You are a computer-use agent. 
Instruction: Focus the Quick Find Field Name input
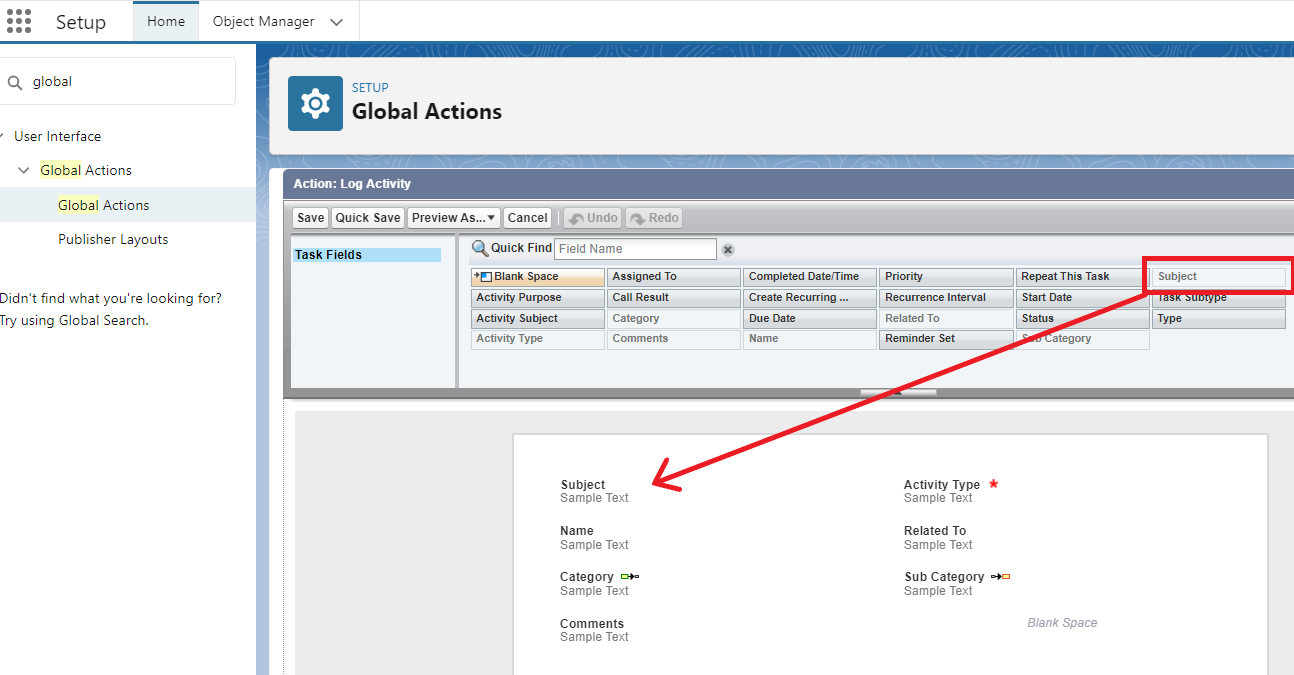click(635, 249)
